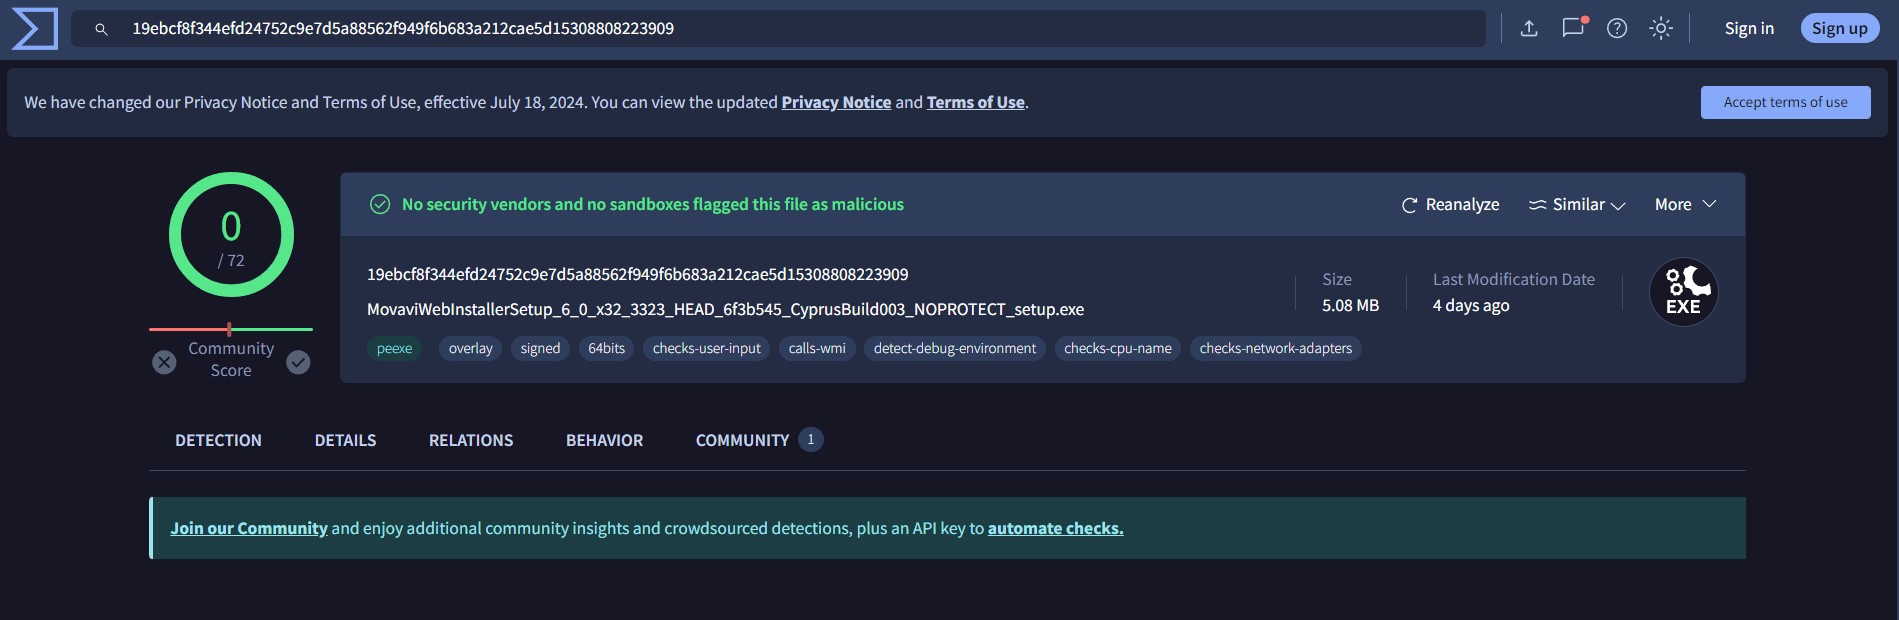
Task: Select the checks-cpu-name tag
Action: tap(1118, 348)
